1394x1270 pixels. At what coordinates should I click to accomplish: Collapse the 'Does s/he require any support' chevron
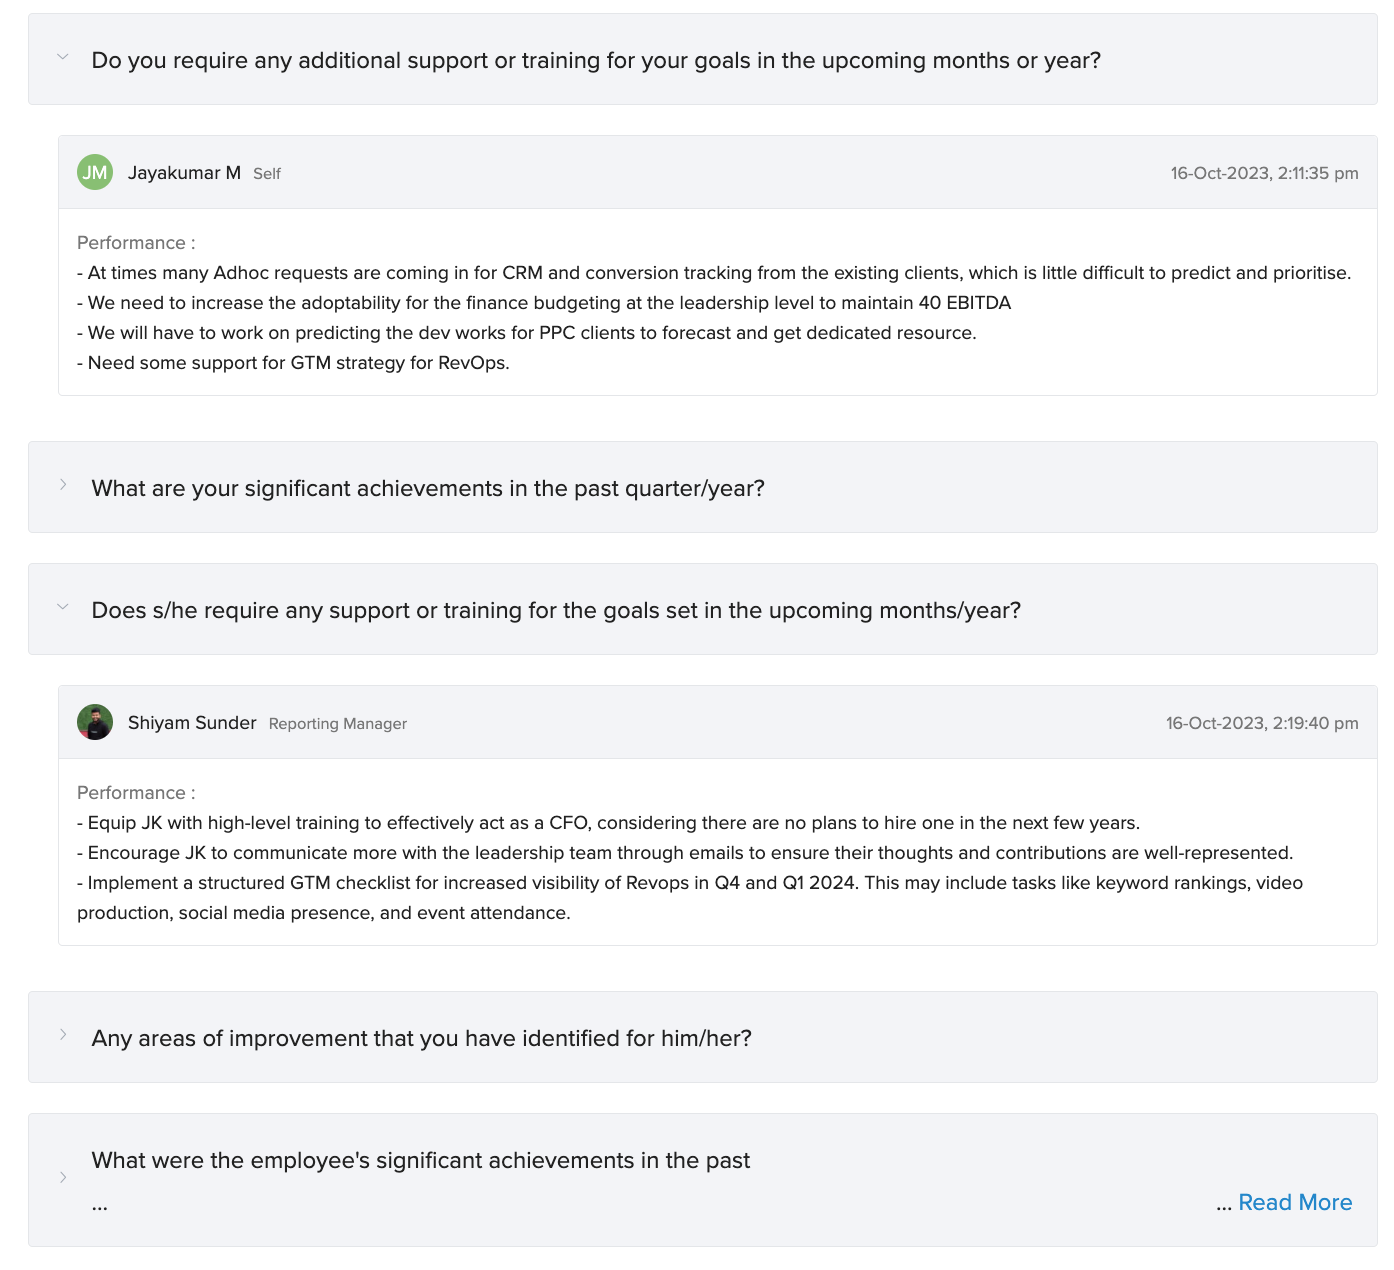point(63,607)
